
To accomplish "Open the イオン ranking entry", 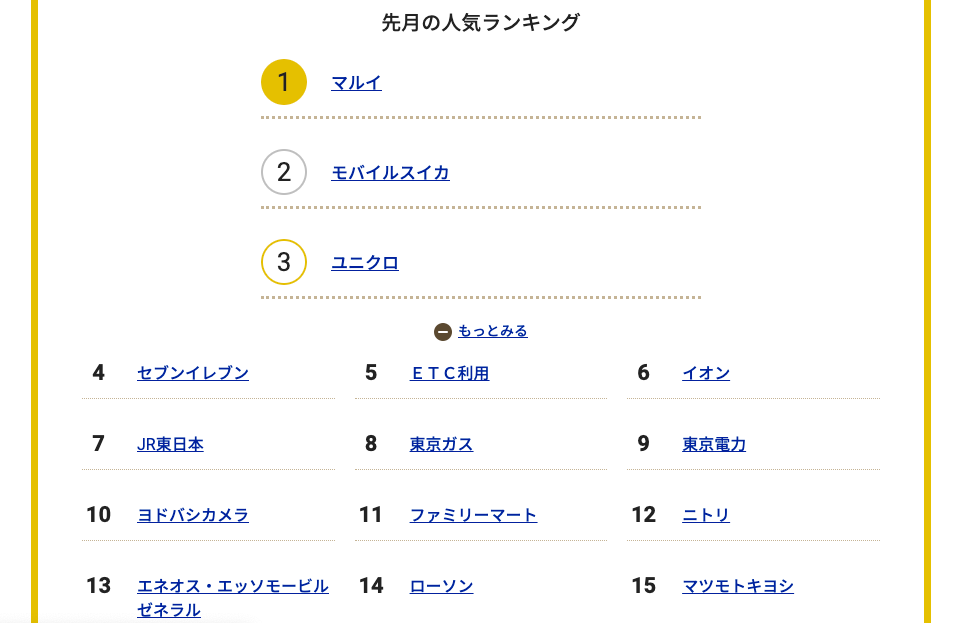I will coord(706,373).
